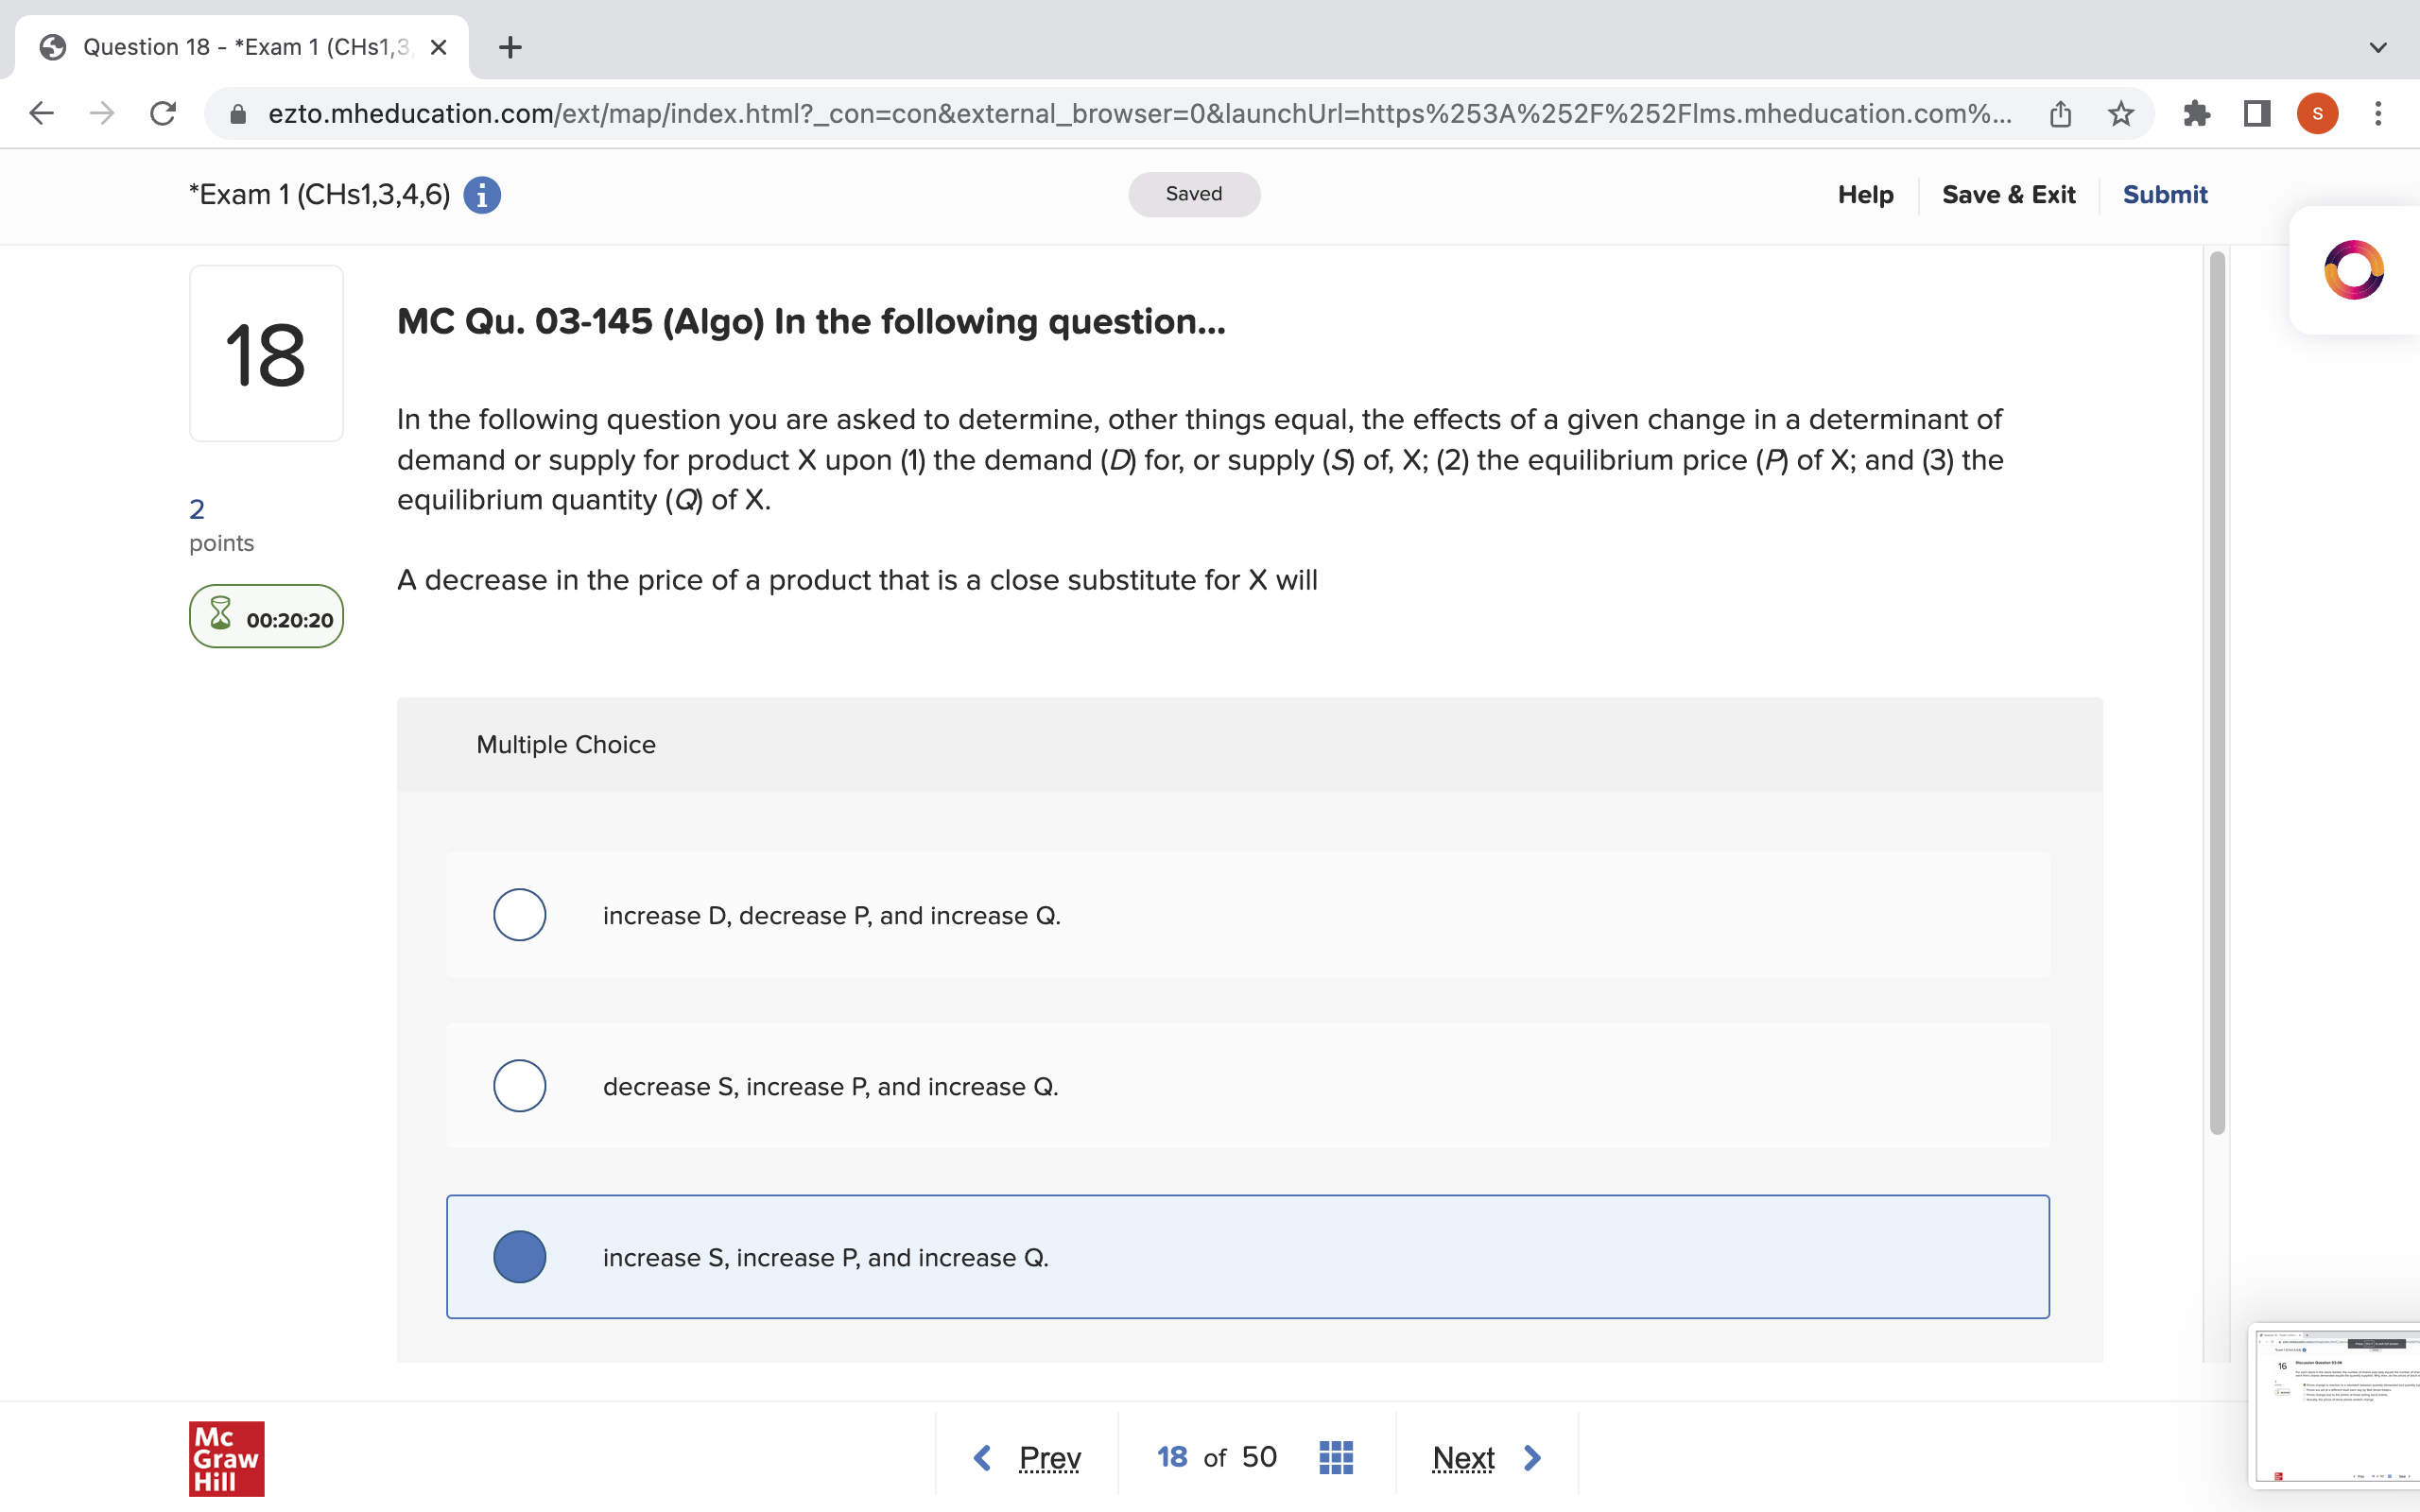The height and width of the screenshot is (1512, 2420).
Task: Click the exam info icon
Action: coord(482,195)
